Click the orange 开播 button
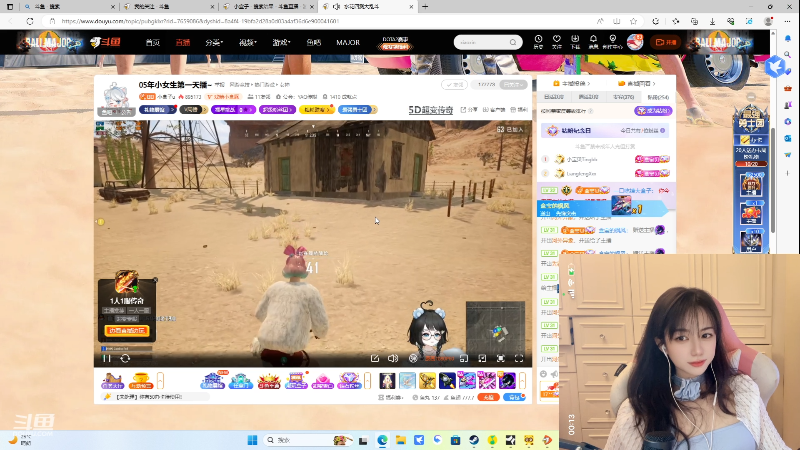800x450 pixels. point(666,42)
